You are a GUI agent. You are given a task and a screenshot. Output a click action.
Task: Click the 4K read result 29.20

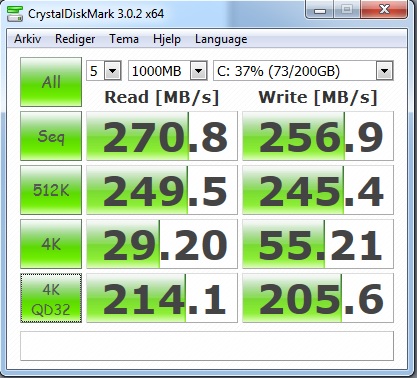tap(162, 244)
